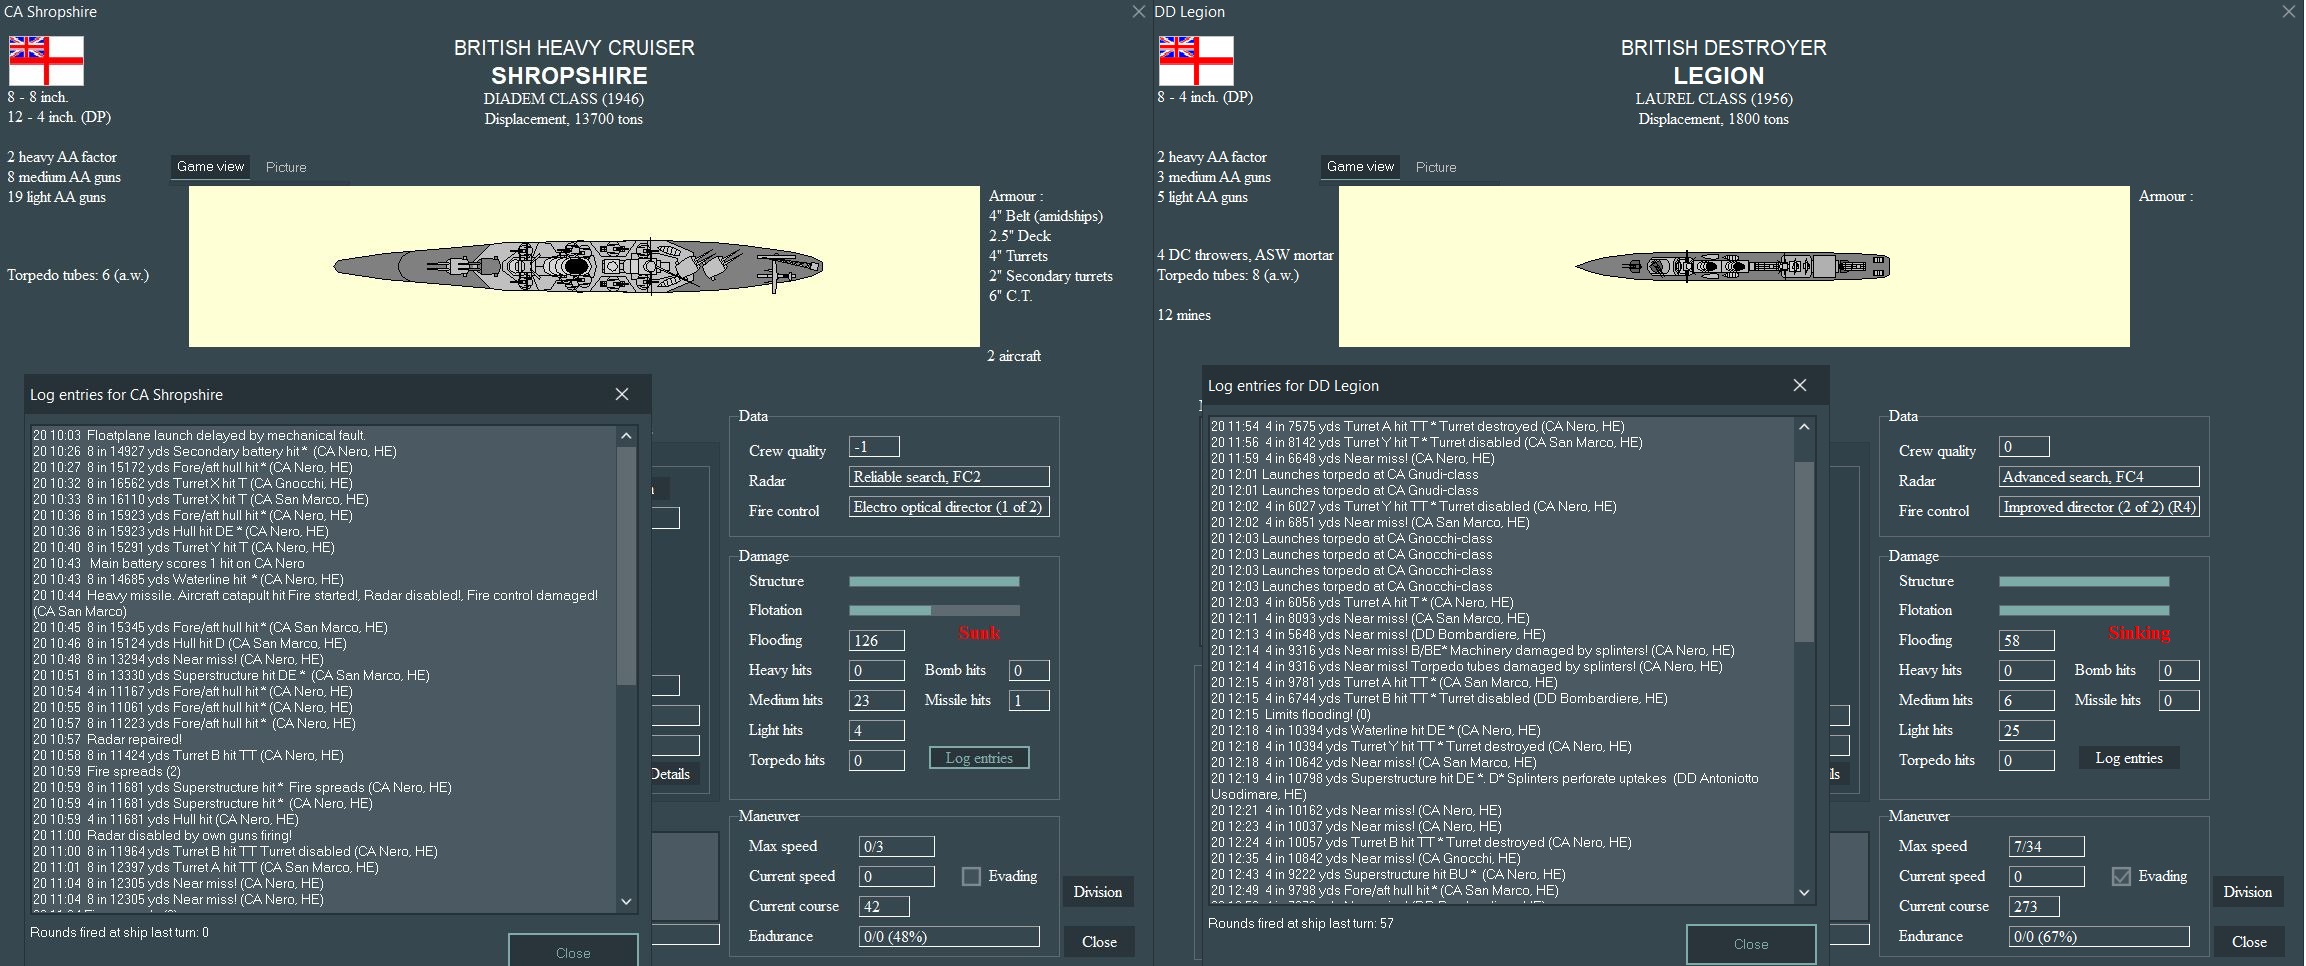Click Legion Endurance field 0/0 (67%)
Viewport: 2306px width, 966px height.
tap(2099, 936)
